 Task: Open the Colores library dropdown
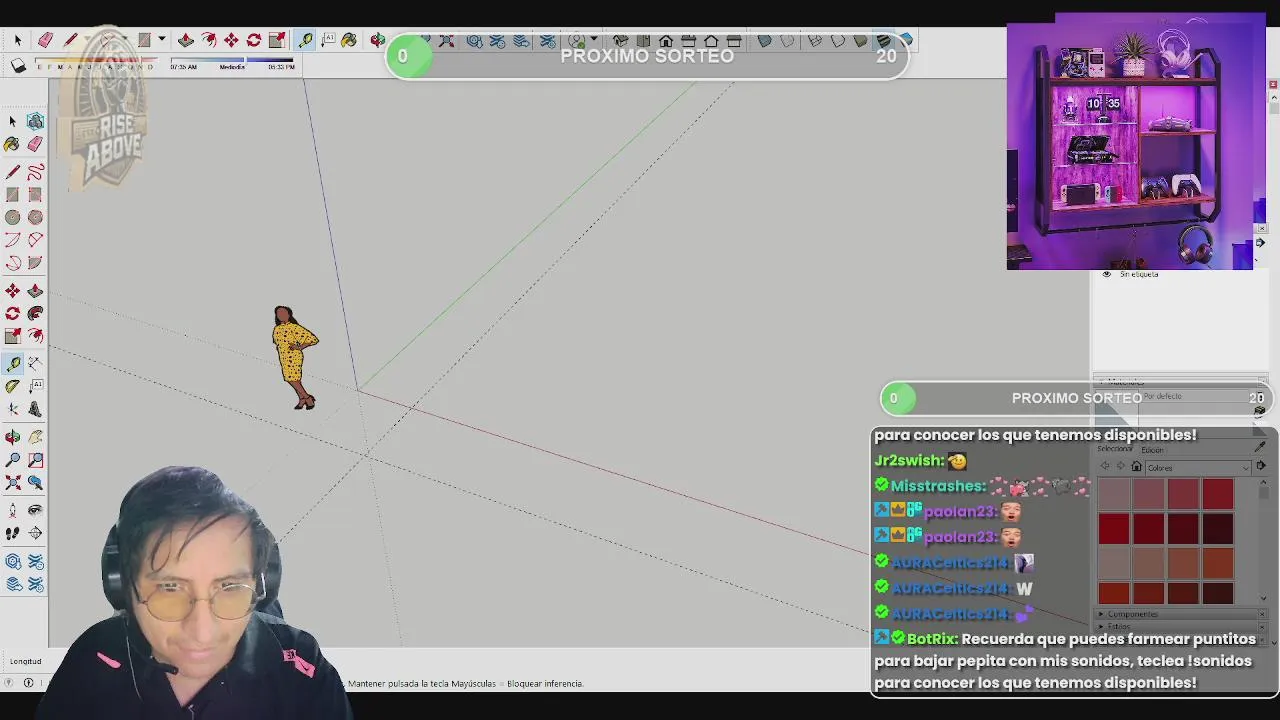tap(1198, 467)
